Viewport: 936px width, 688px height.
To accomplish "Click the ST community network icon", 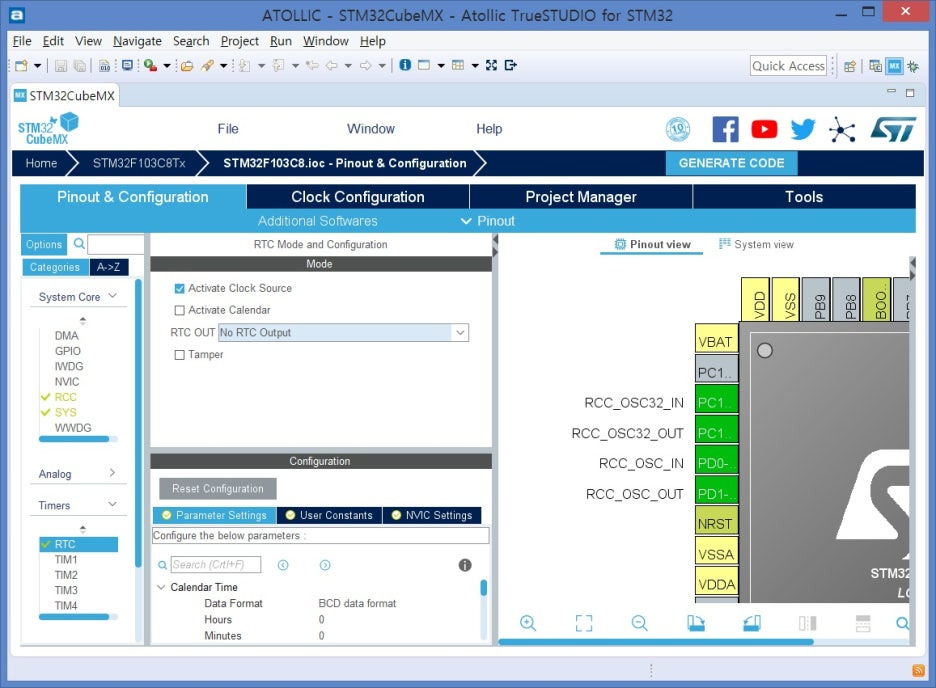I will 842,129.
